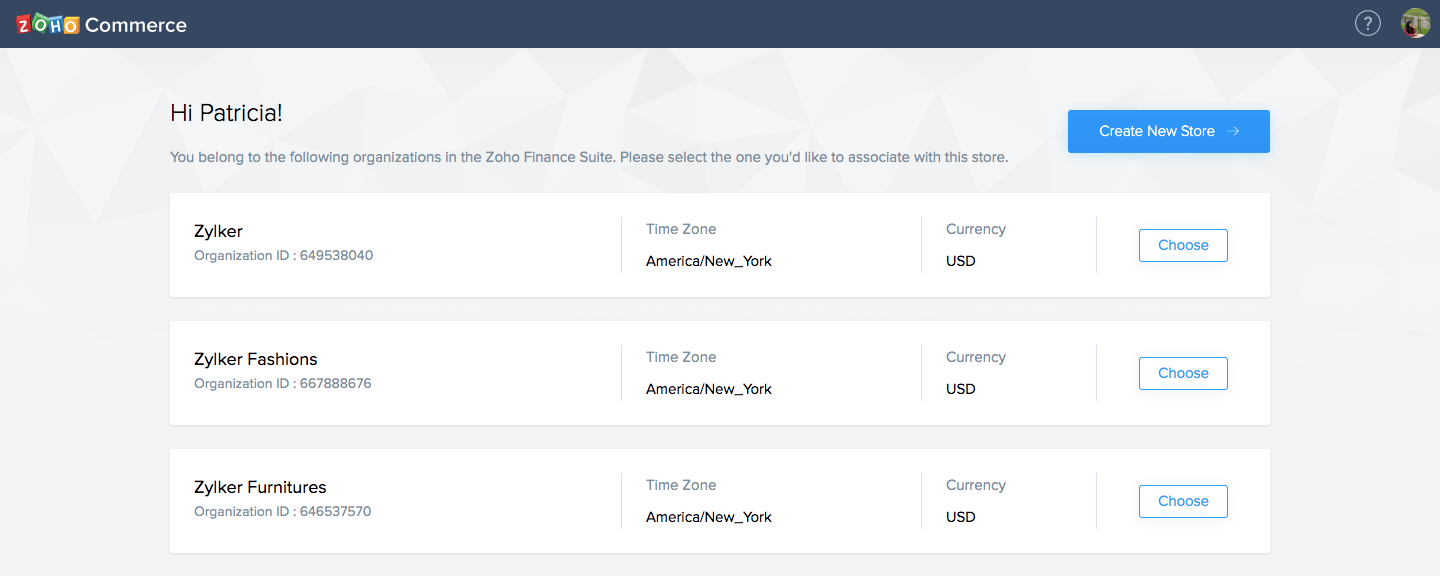Choose the Zylker organization
Screen dimensions: 1440x576
(1182, 245)
